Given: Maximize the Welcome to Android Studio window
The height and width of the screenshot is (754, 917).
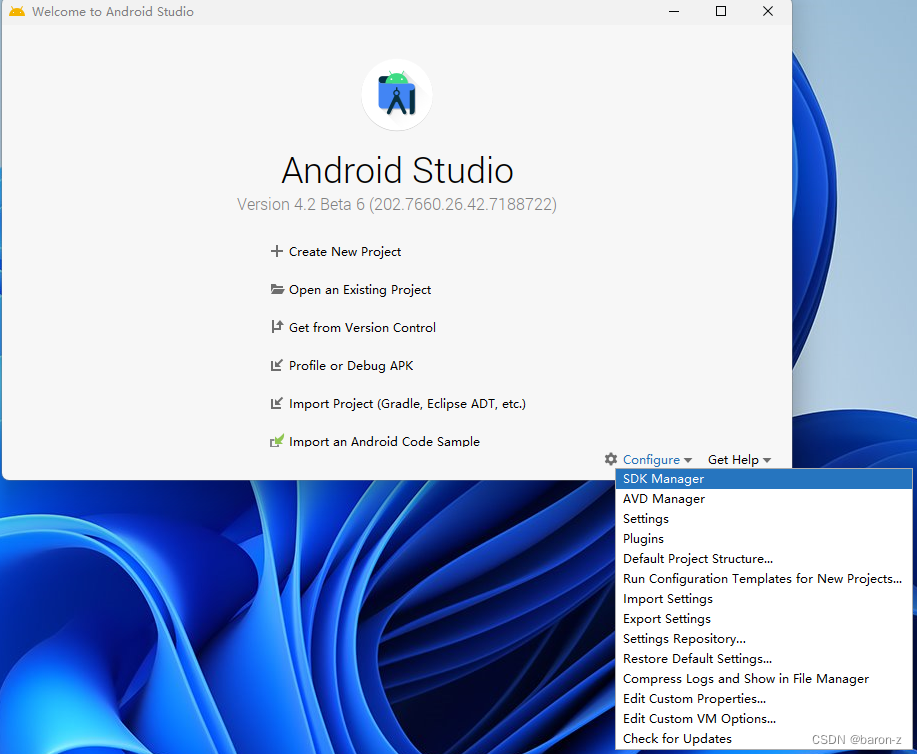Looking at the screenshot, I should click(721, 11).
